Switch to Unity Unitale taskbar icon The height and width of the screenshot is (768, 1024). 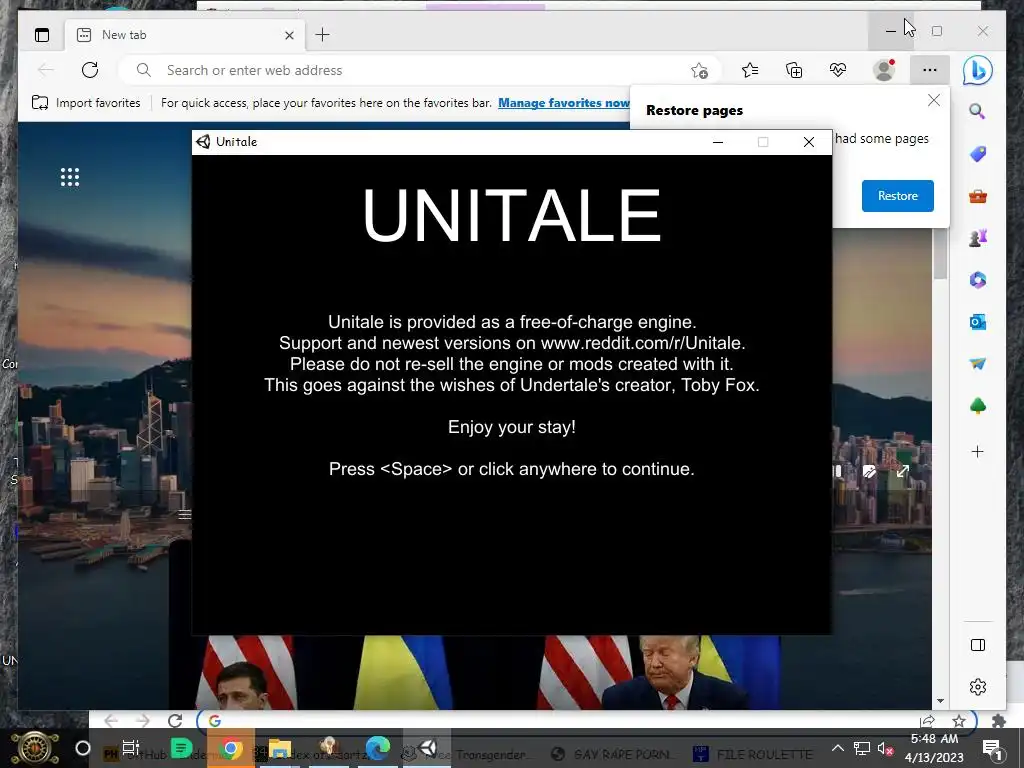click(x=427, y=748)
